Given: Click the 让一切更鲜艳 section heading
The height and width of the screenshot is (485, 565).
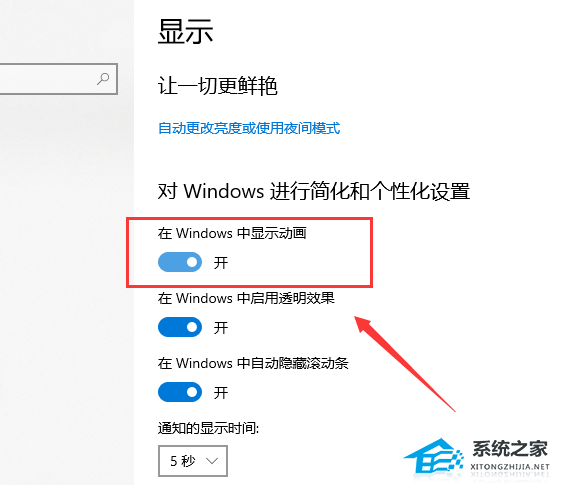Looking at the screenshot, I should point(218,86).
